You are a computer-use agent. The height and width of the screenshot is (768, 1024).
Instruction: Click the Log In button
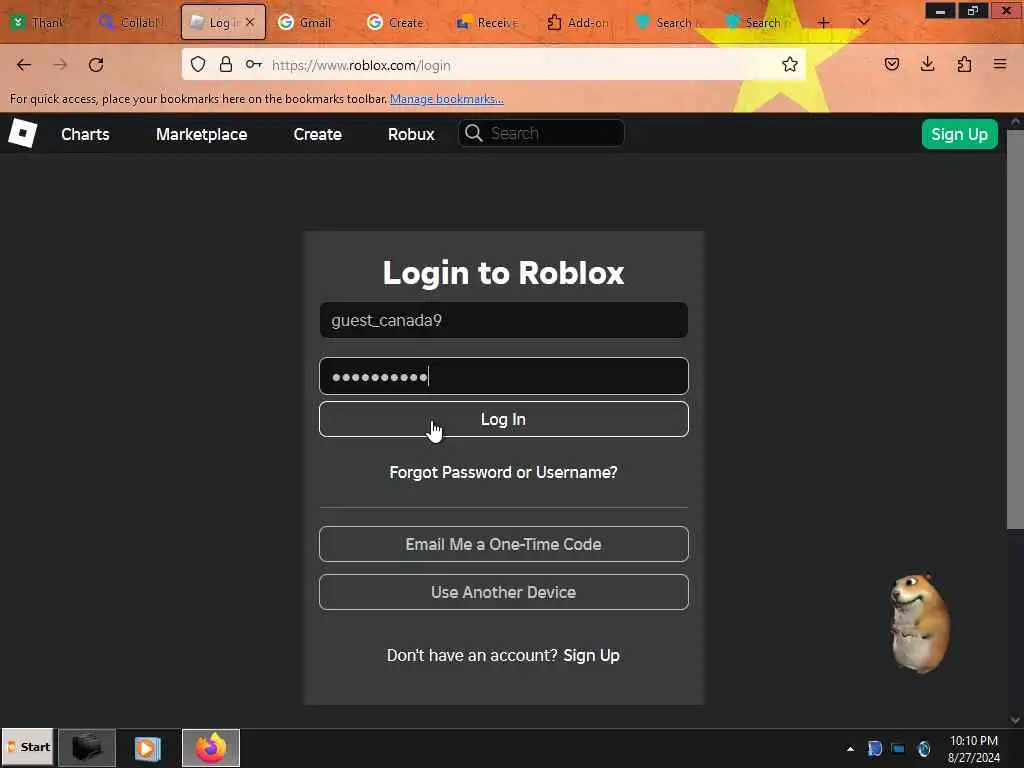[x=504, y=419]
